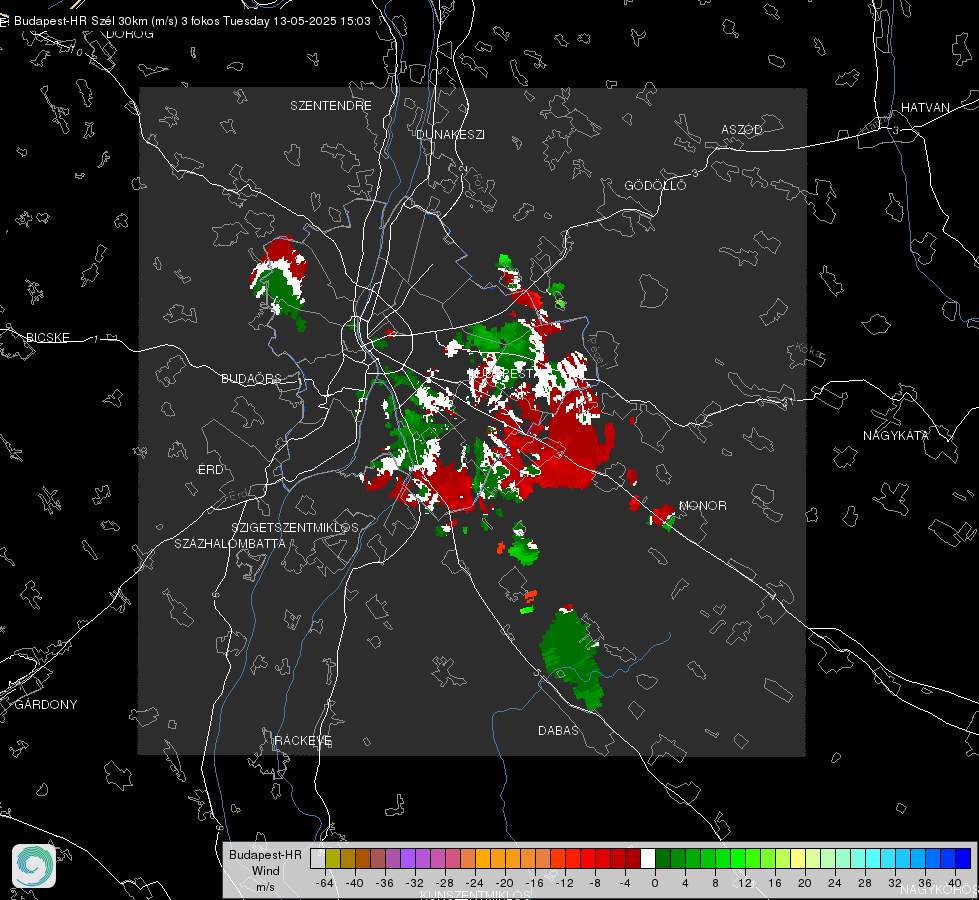Click the SZENTENDRE city label
Viewport: 979px width, 900px height.
(331, 106)
